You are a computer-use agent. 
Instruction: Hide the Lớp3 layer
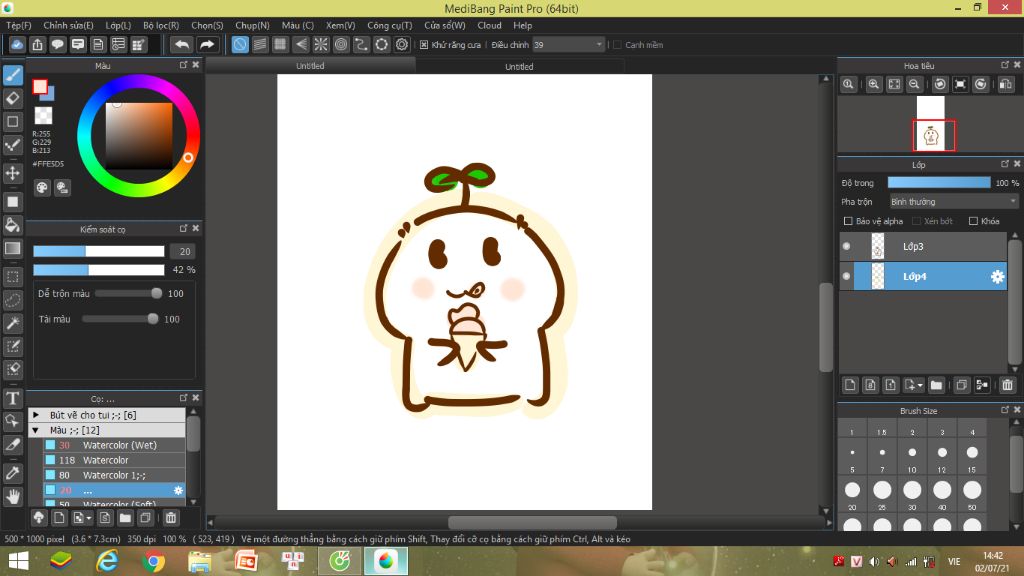846,246
